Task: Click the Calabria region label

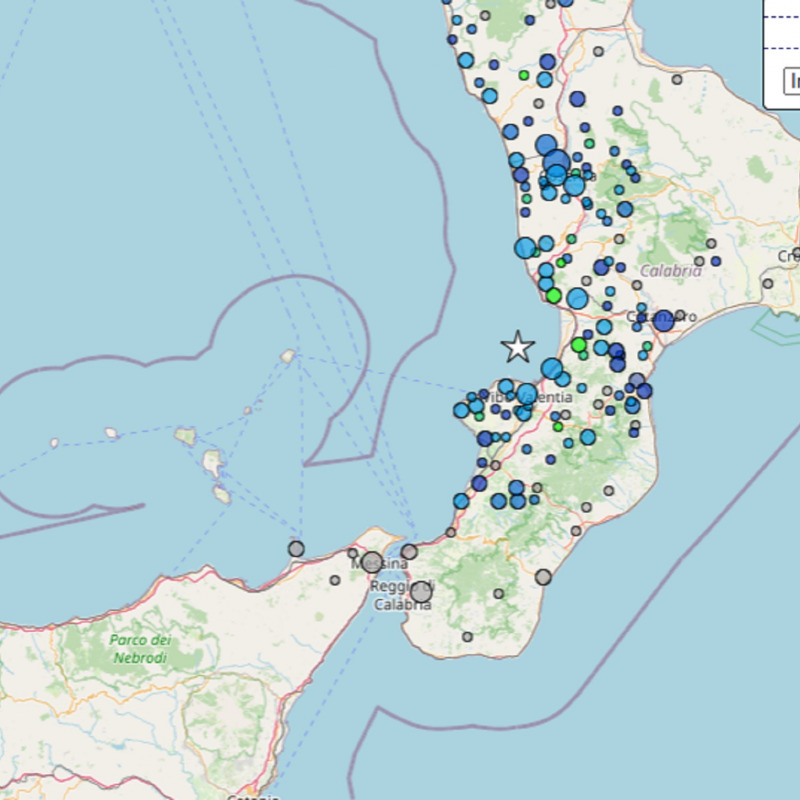Action: click(668, 268)
